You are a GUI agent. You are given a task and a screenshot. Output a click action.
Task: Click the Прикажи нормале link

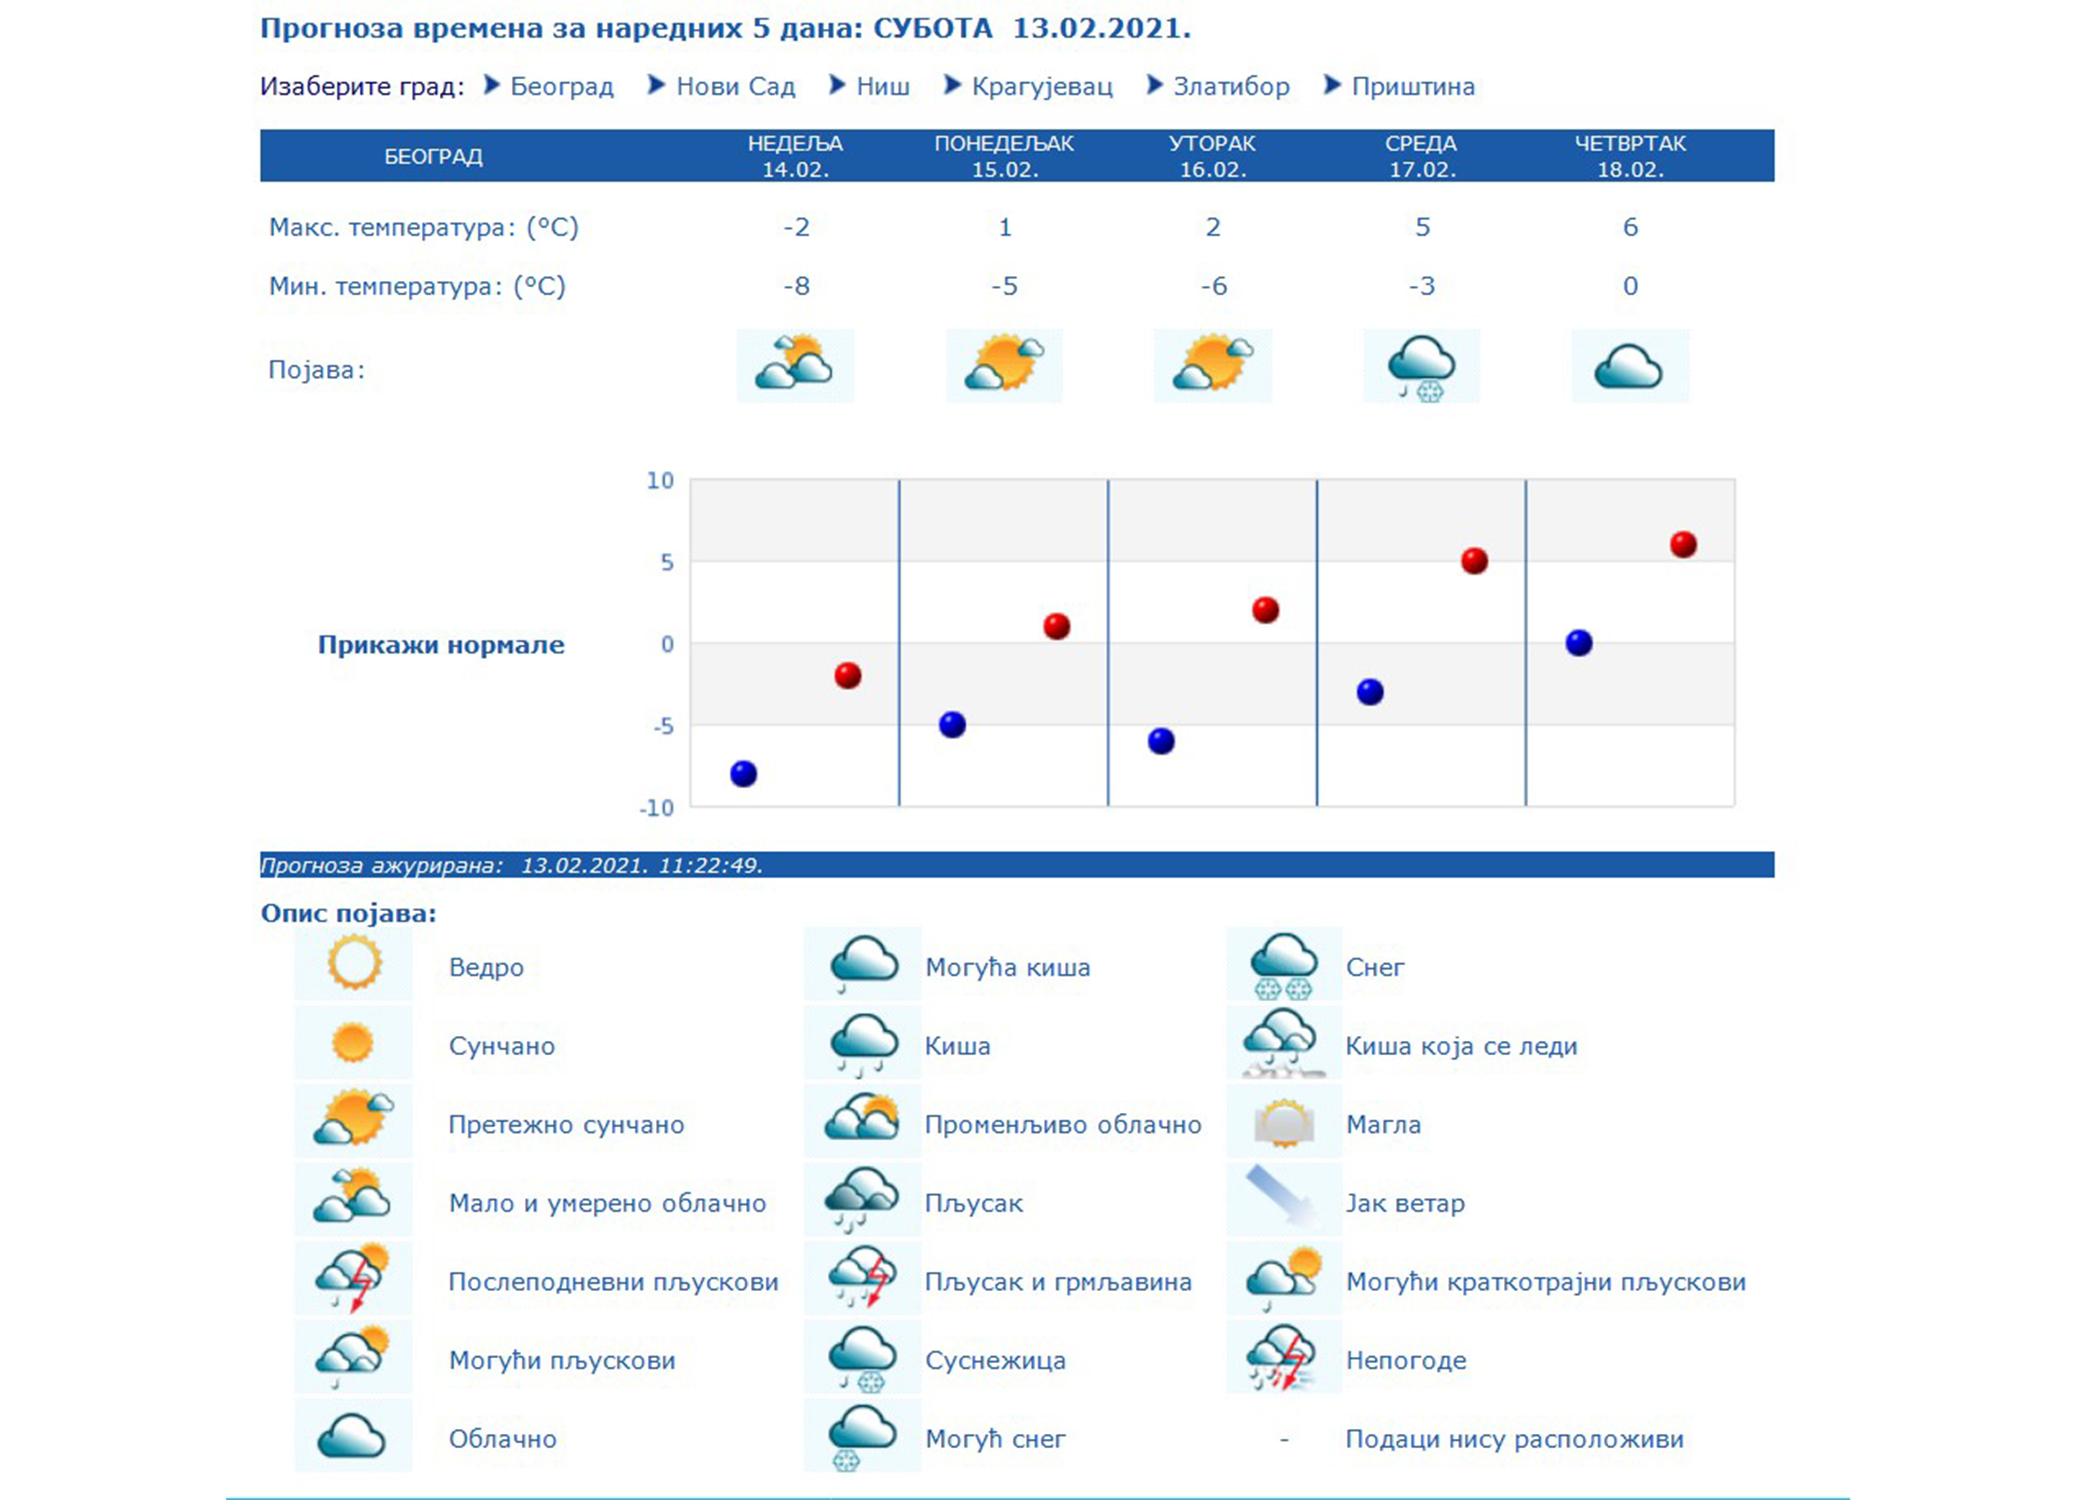(441, 645)
